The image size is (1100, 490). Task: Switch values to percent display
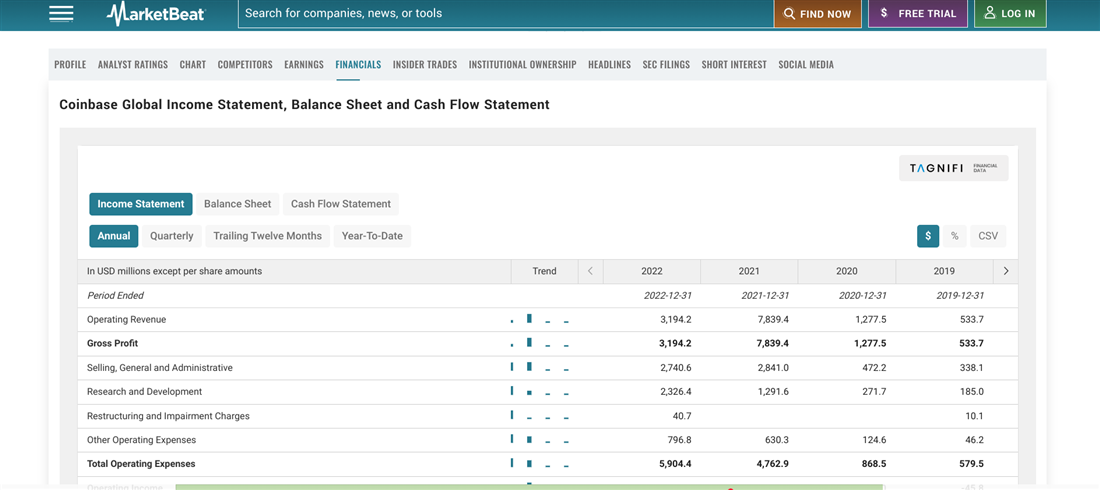point(954,236)
